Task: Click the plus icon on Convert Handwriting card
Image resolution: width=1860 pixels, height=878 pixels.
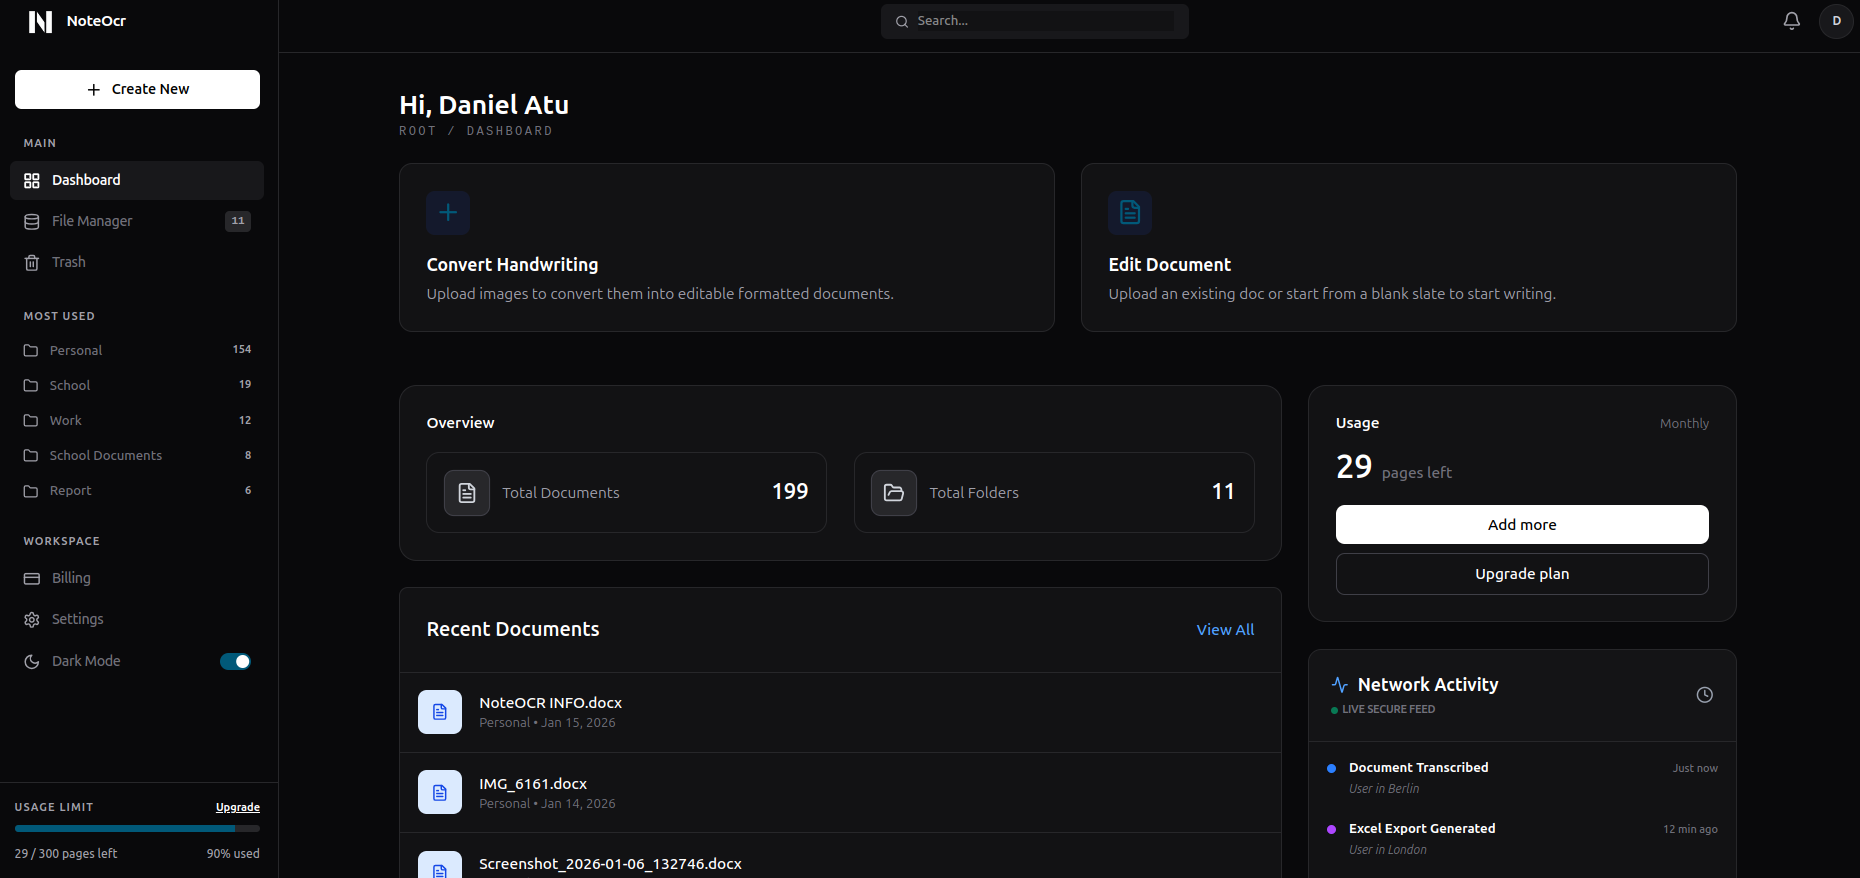Action: click(x=448, y=213)
